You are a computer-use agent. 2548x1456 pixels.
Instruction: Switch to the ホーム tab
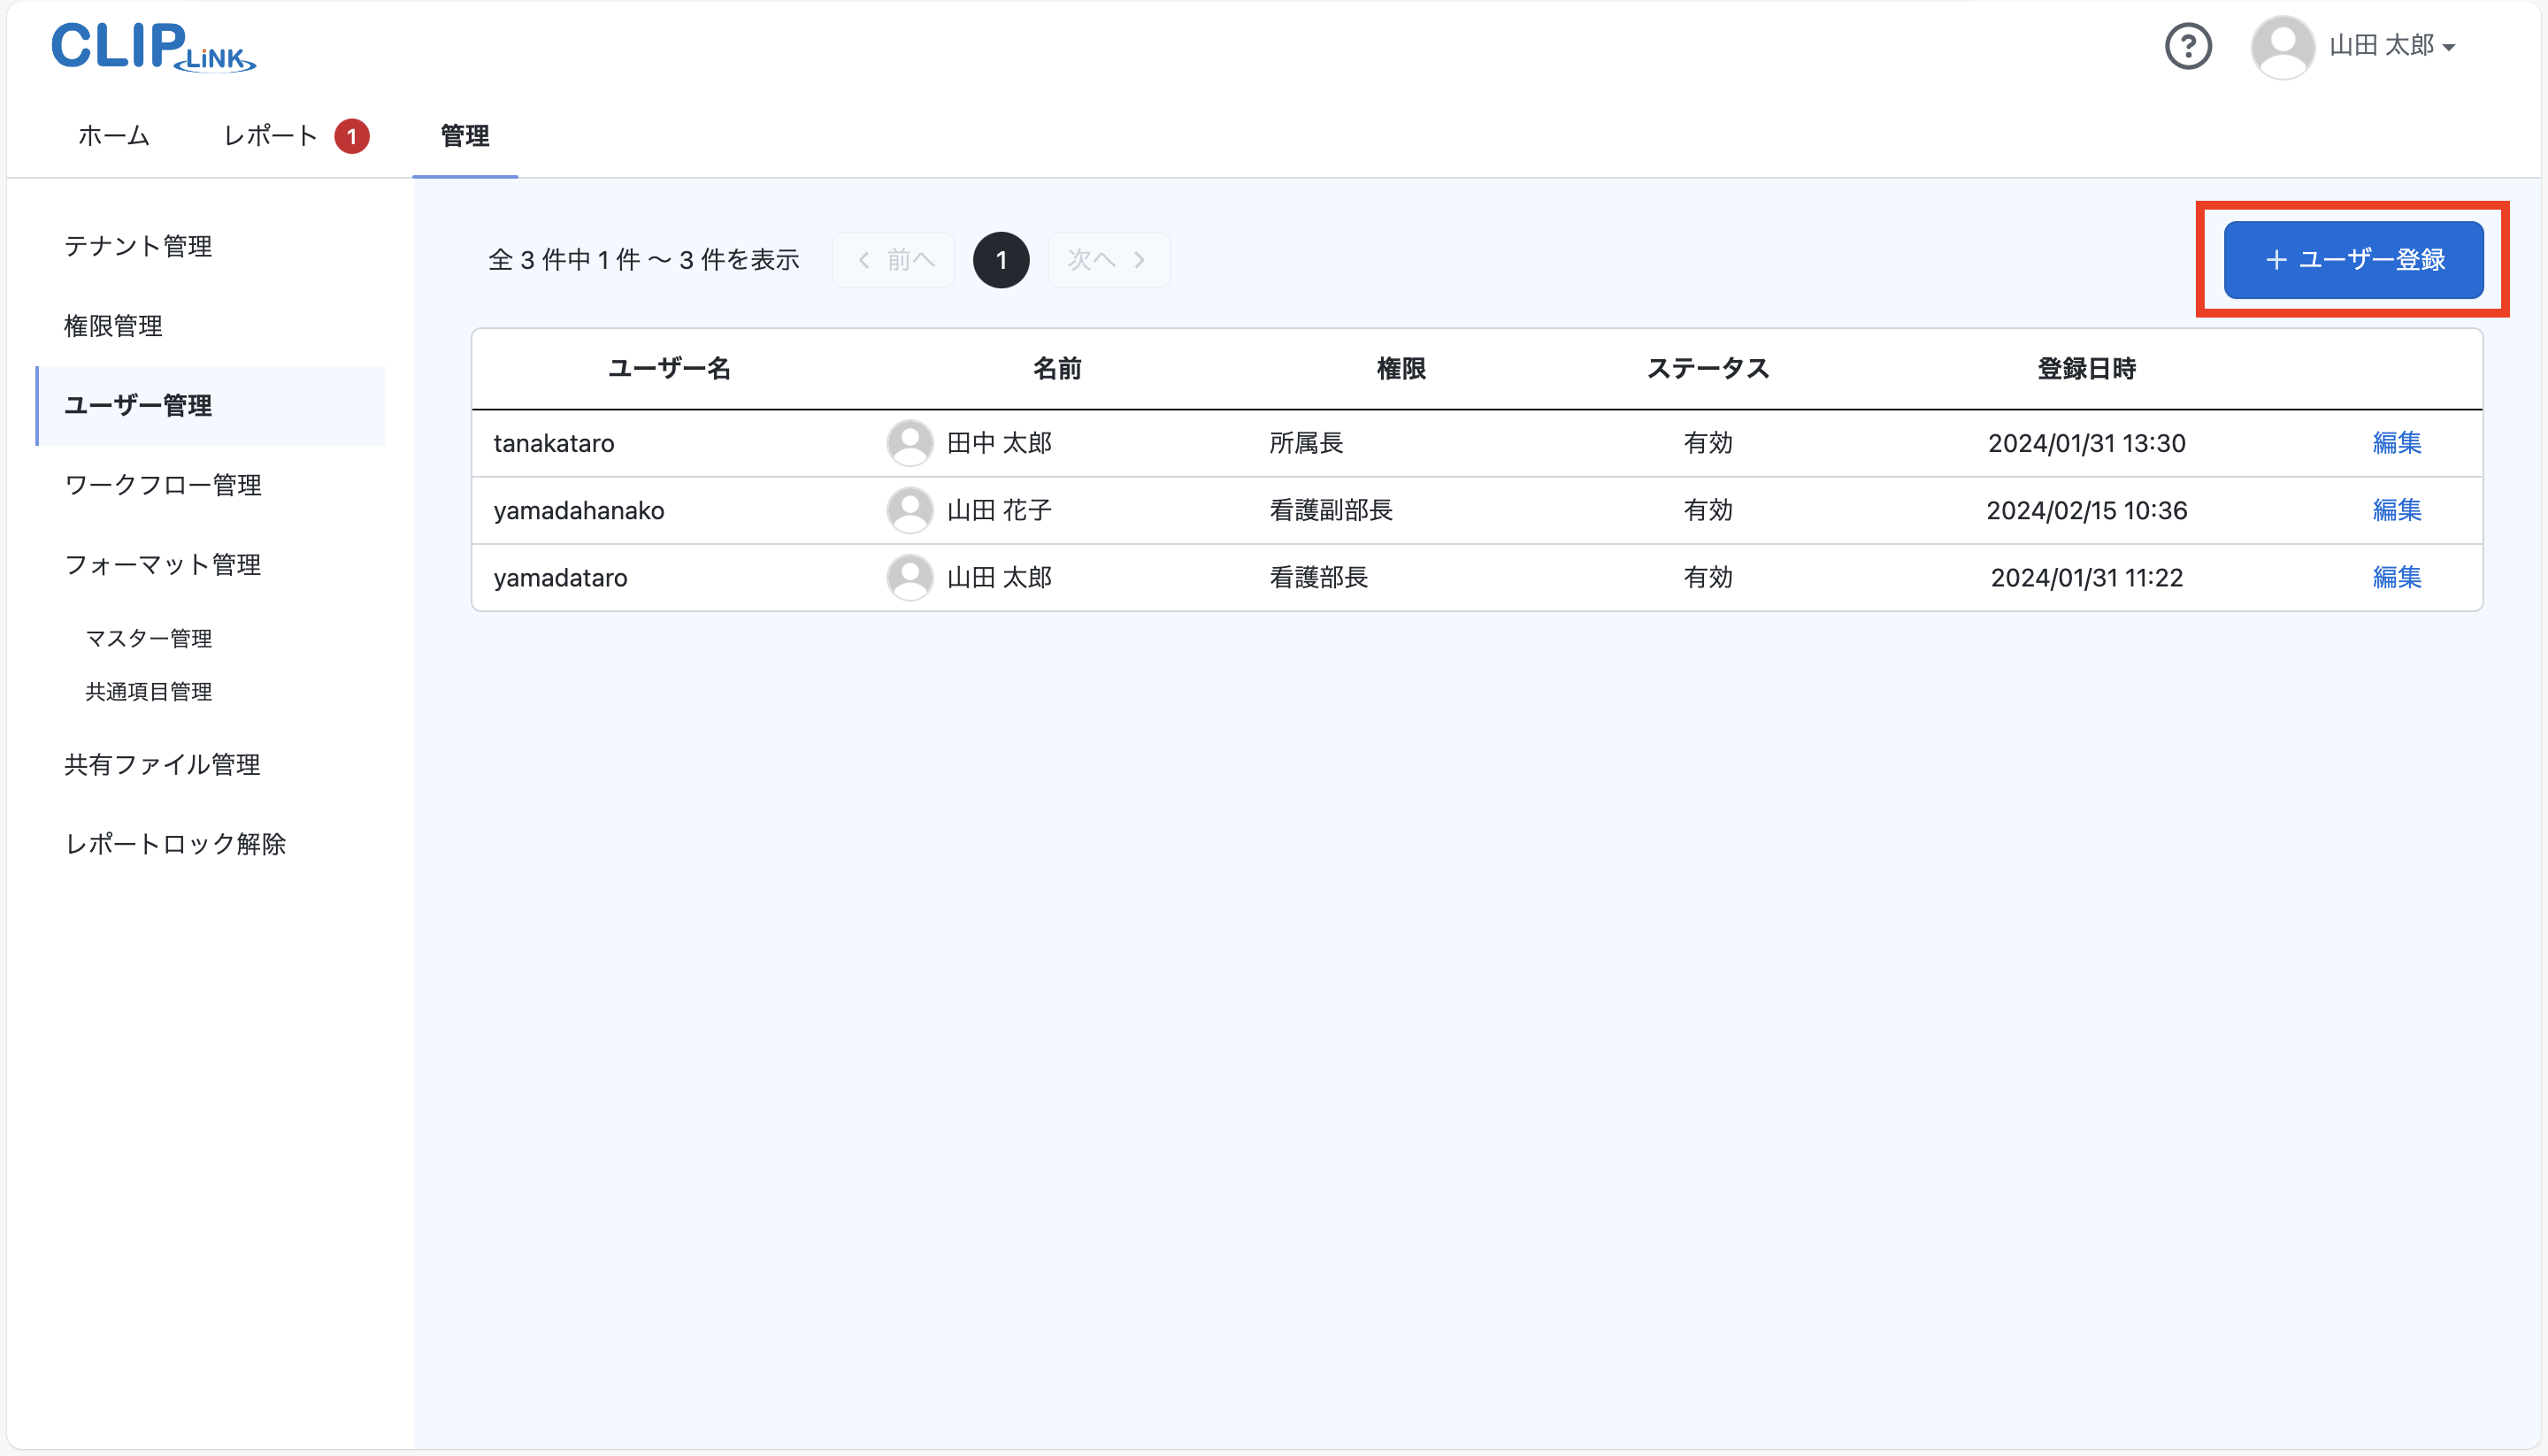pos(113,135)
